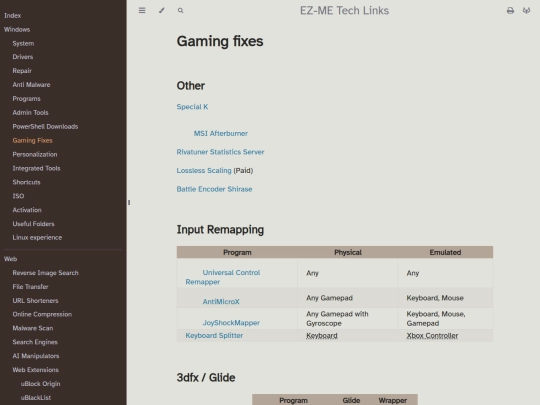Go to the System page

tap(23, 43)
